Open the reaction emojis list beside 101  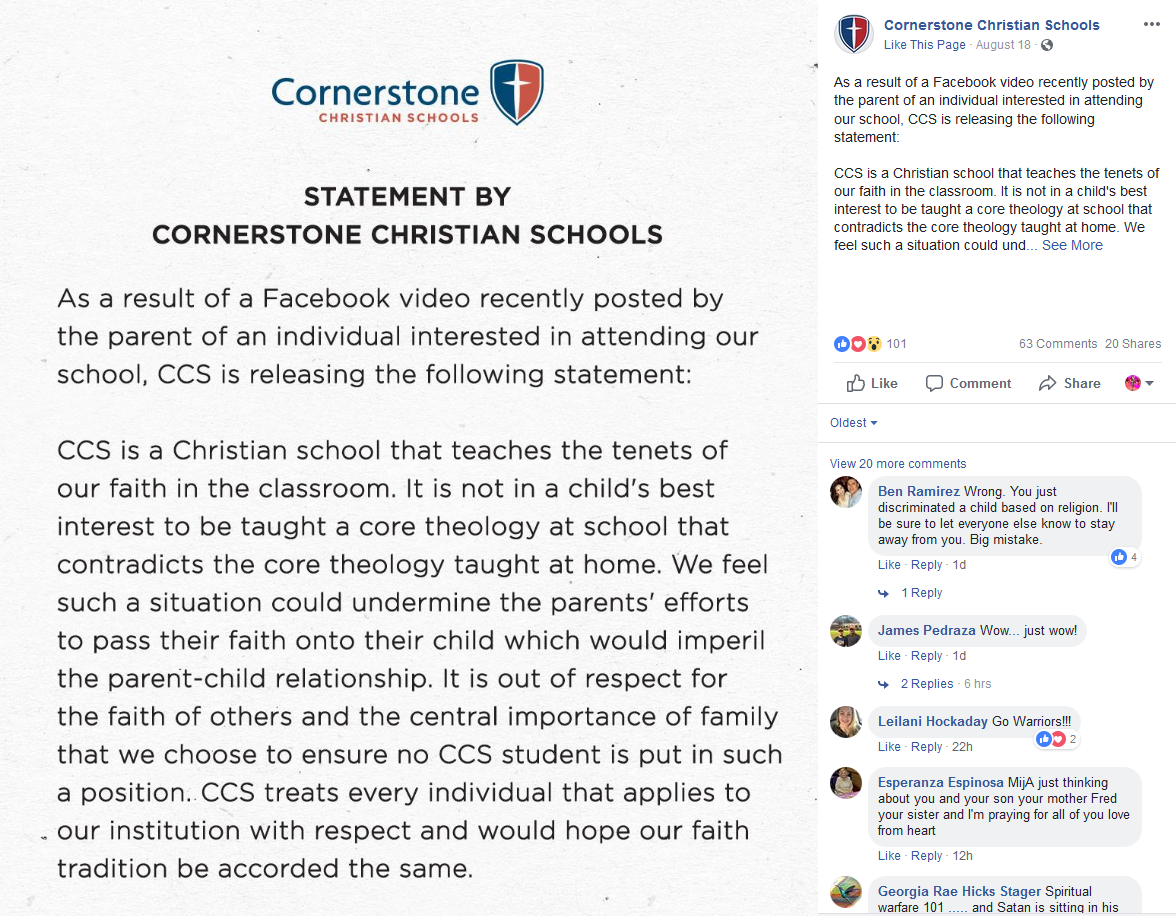pyautogui.click(x=857, y=344)
